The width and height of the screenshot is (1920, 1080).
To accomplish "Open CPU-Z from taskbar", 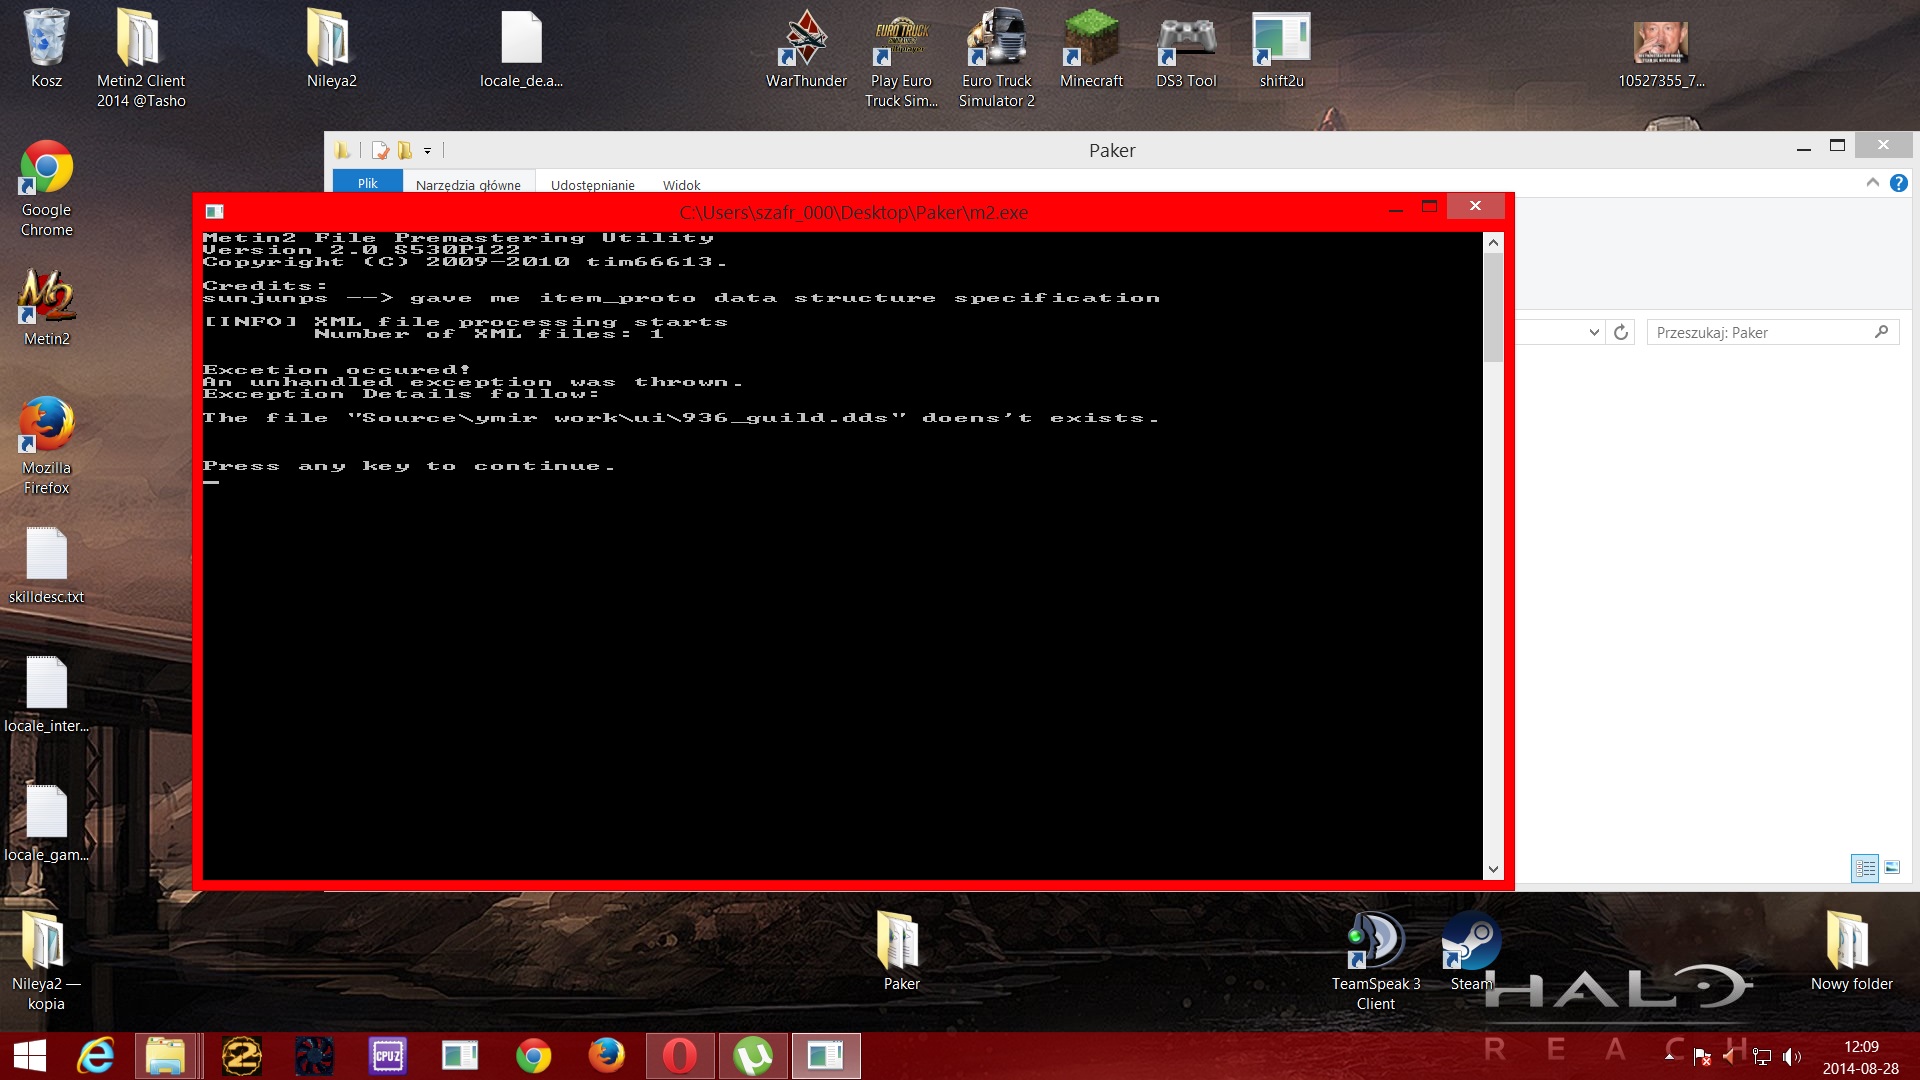I will tap(387, 1056).
